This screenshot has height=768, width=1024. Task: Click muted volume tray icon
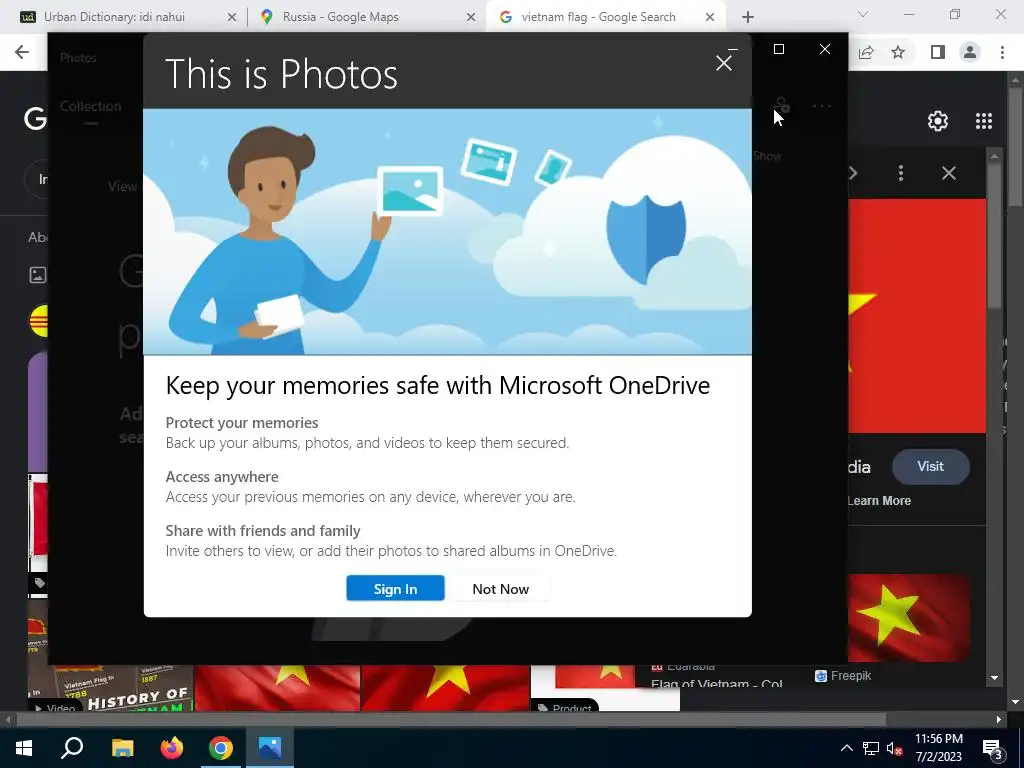point(895,748)
